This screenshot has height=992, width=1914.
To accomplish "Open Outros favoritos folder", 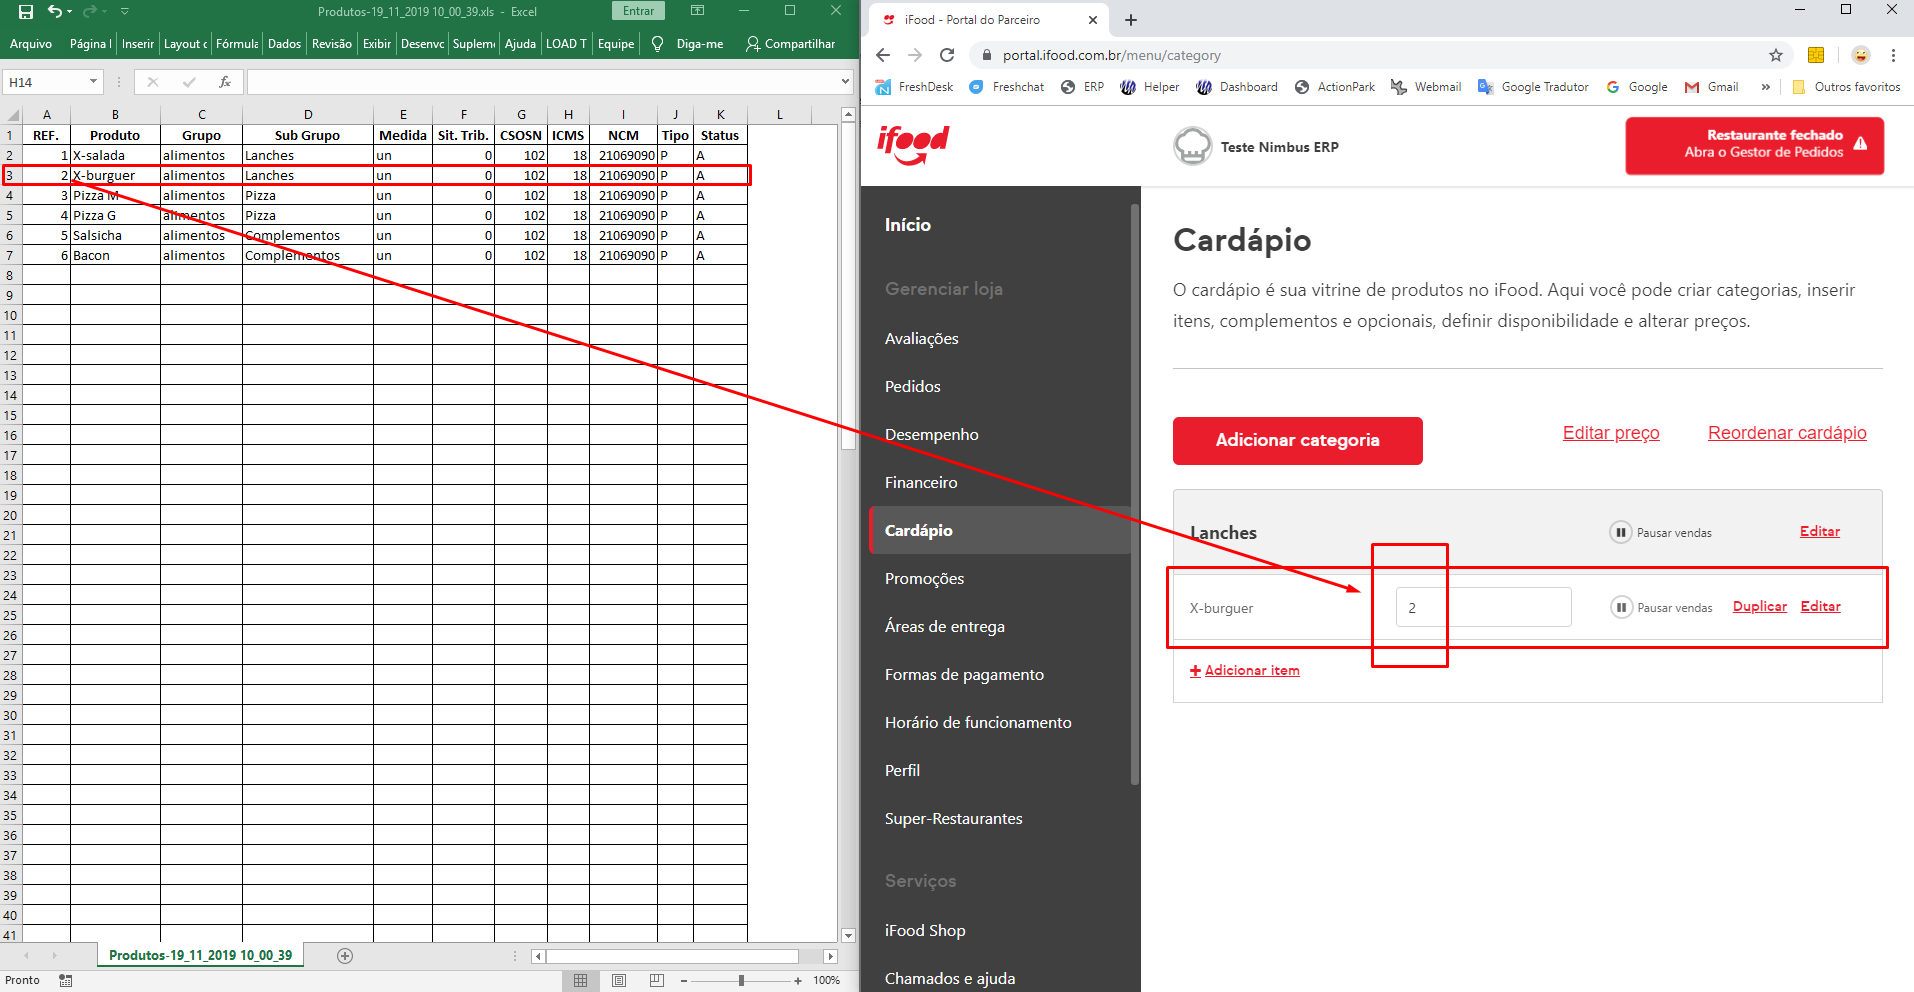I will pos(1846,87).
